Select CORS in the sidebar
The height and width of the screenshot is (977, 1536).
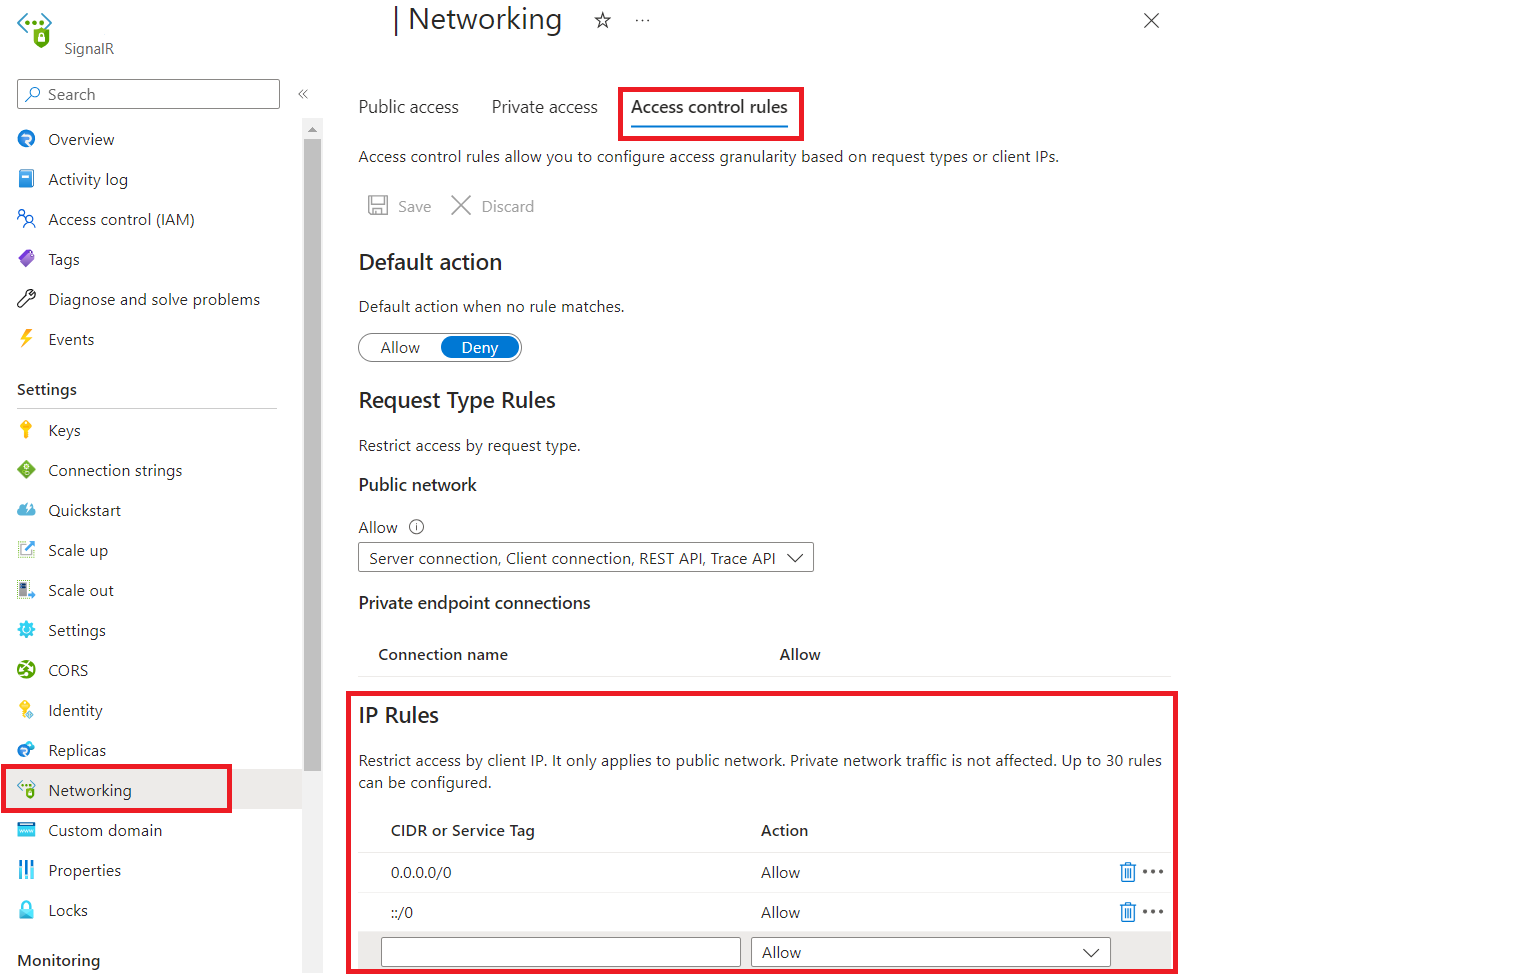click(68, 670)
